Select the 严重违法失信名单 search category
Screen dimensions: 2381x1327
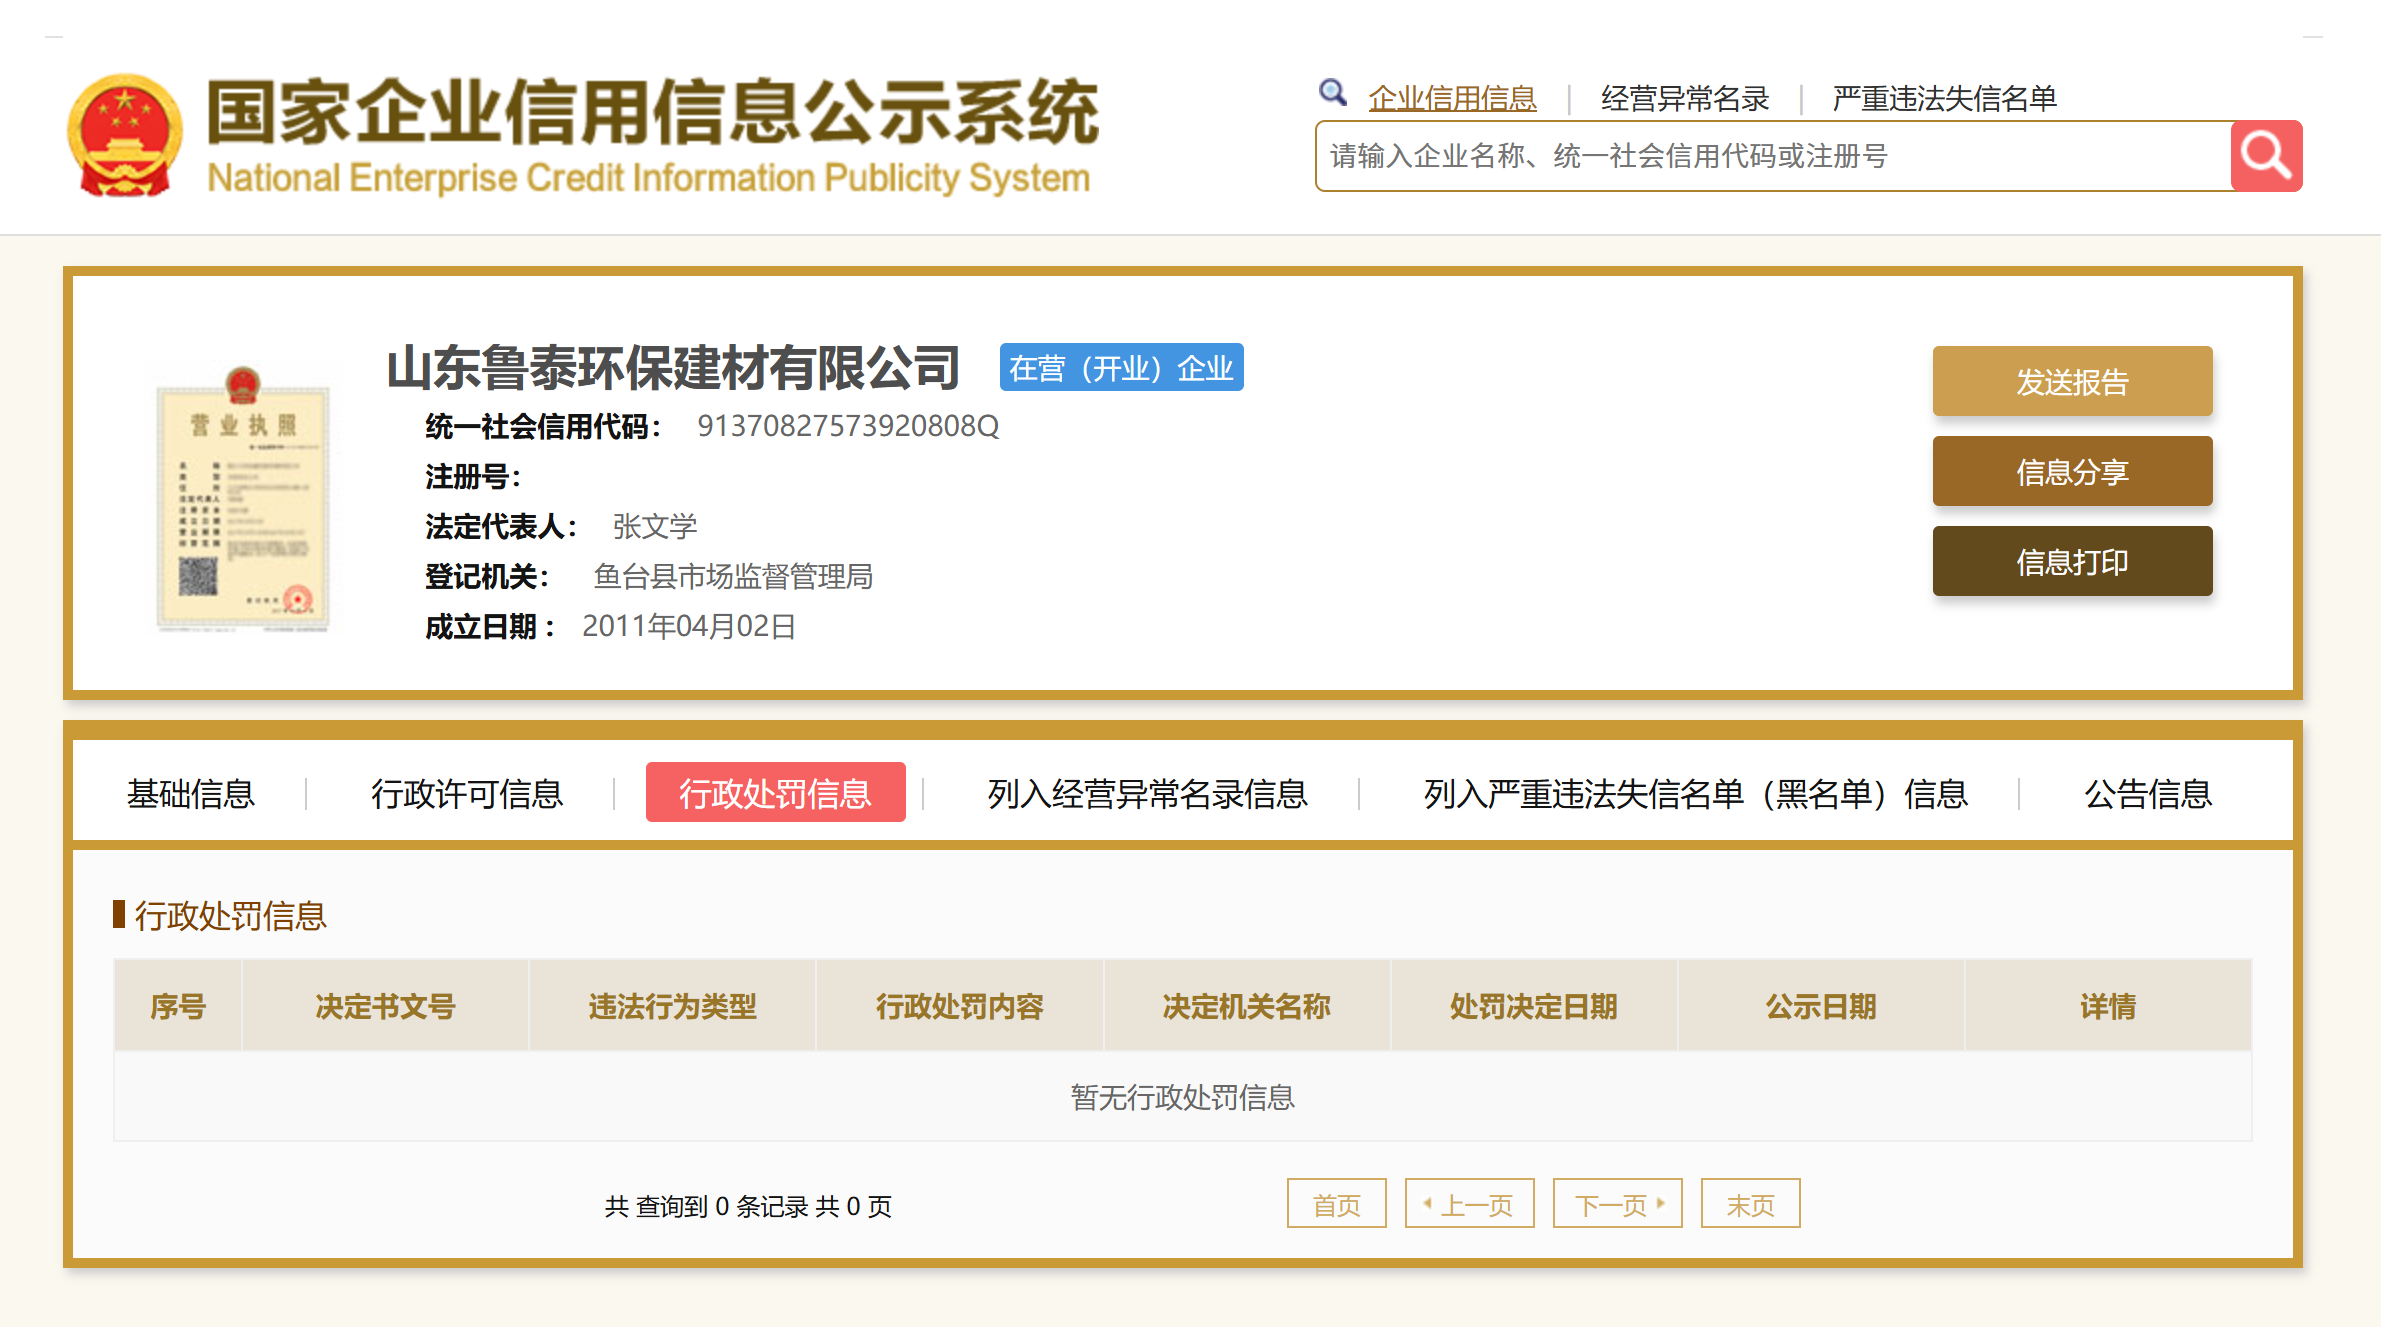coord(1944,98)
